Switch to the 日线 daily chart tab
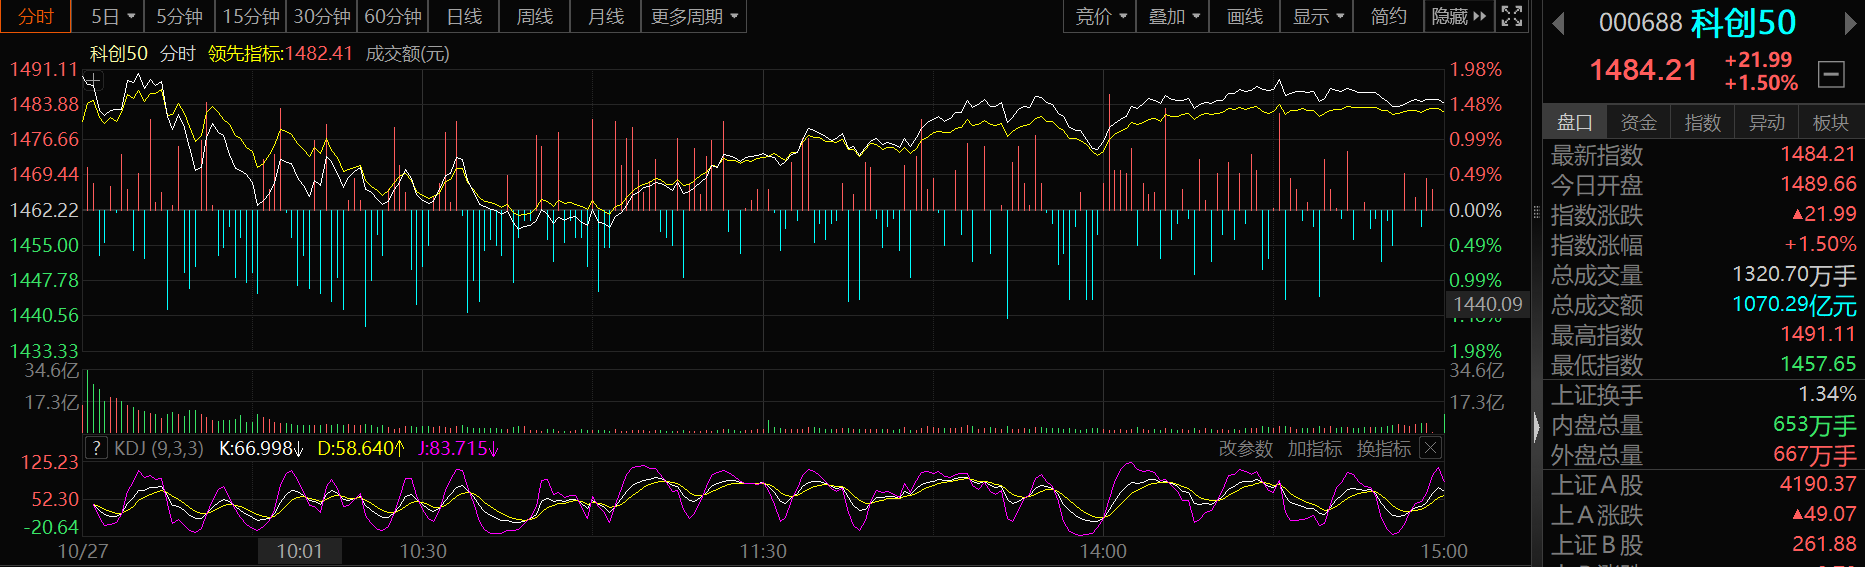This screenshot has height=567, width=1865. [464, 16]
